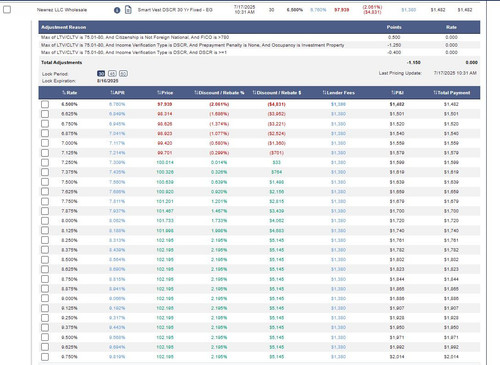Viewport: 500px width, 365px height.
Task: Select the 8.250% rate checkbox
Action: pos(45,240)
